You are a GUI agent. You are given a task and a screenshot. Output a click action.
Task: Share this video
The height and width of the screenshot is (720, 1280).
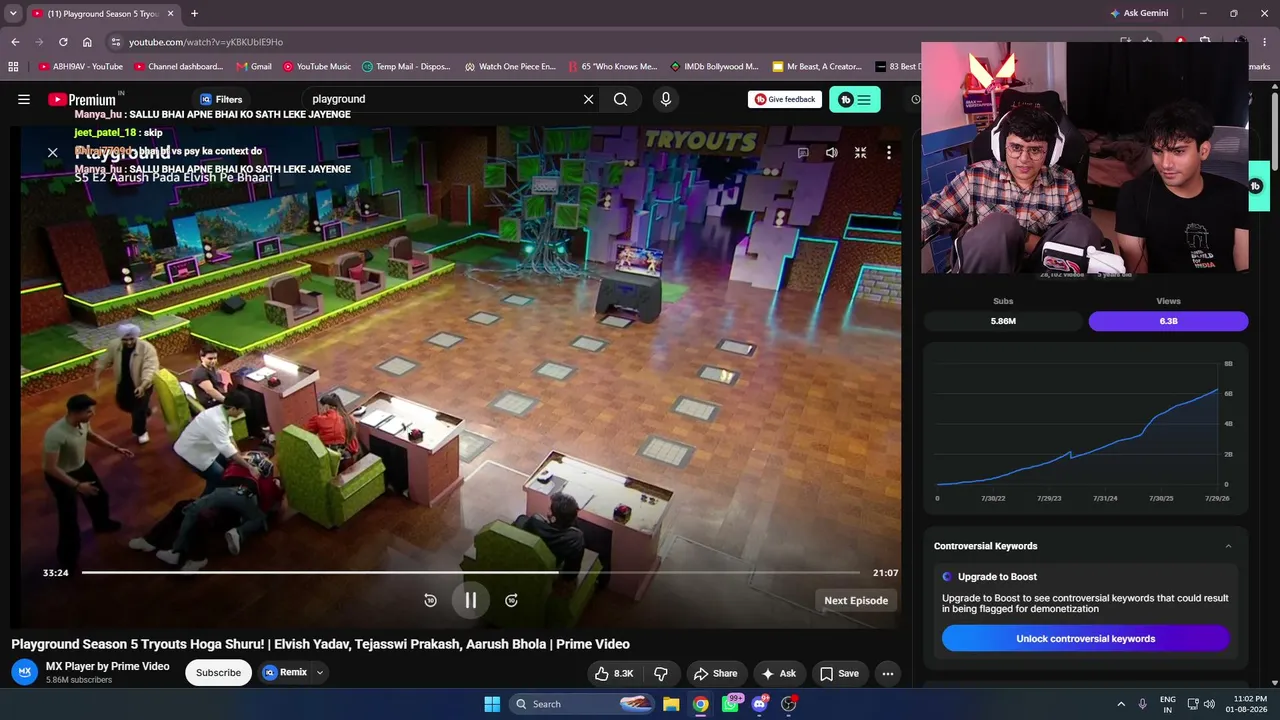pyautogui.click(x=716, y=673)
